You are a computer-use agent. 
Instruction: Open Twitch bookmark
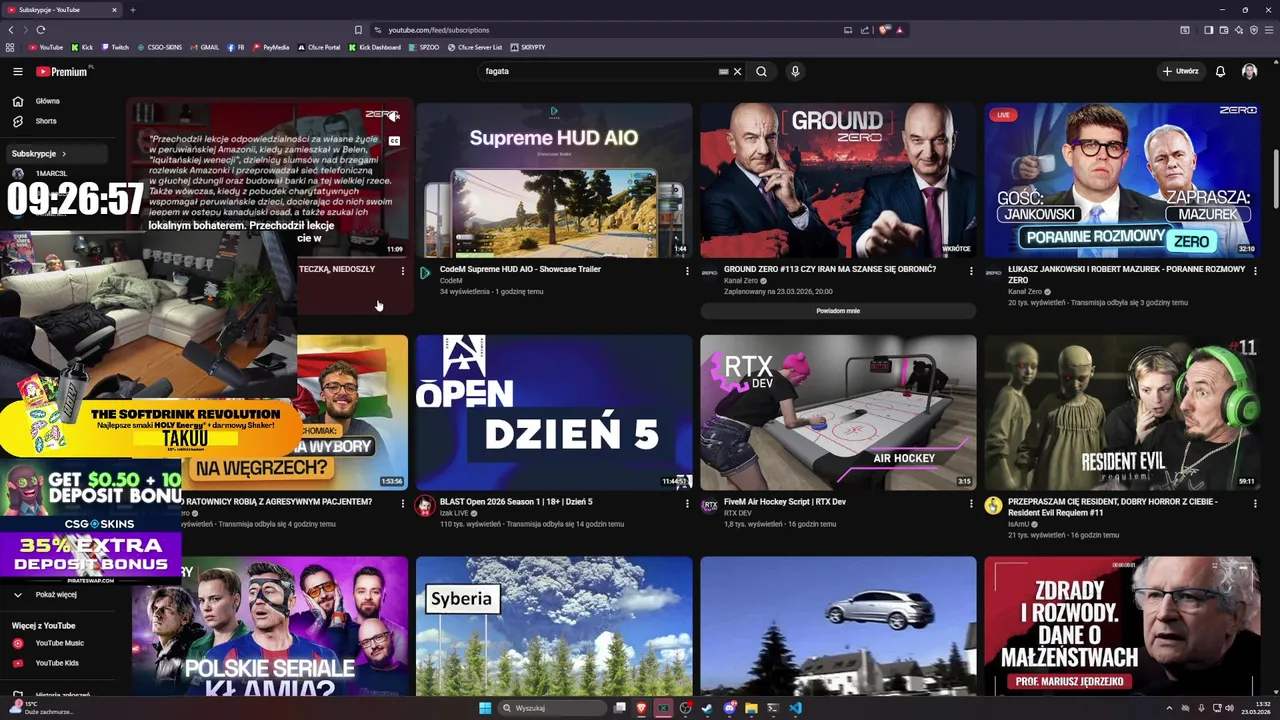coord(115,47)
